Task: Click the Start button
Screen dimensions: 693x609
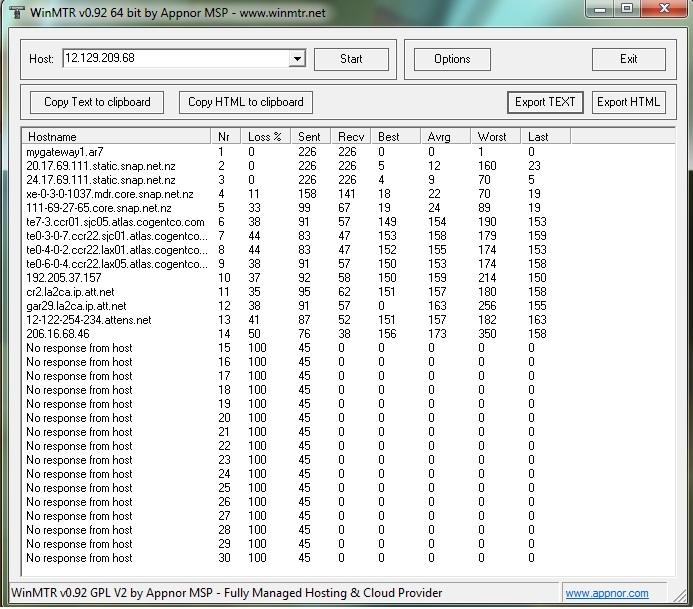Action: tap(351, 59)
